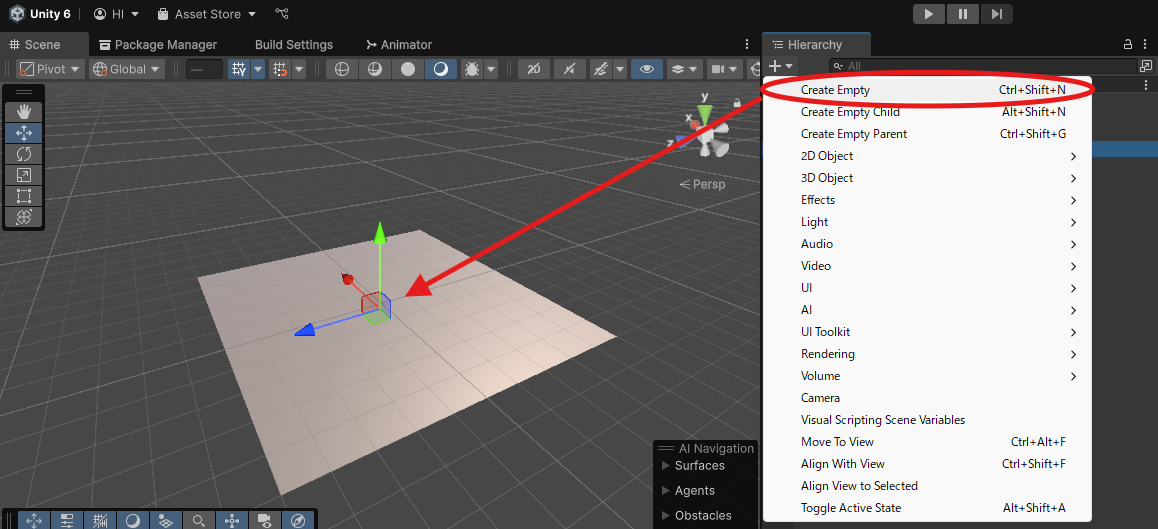Toggle grid visibility button
Screen dimensions: 1158x529
[239, 69]
